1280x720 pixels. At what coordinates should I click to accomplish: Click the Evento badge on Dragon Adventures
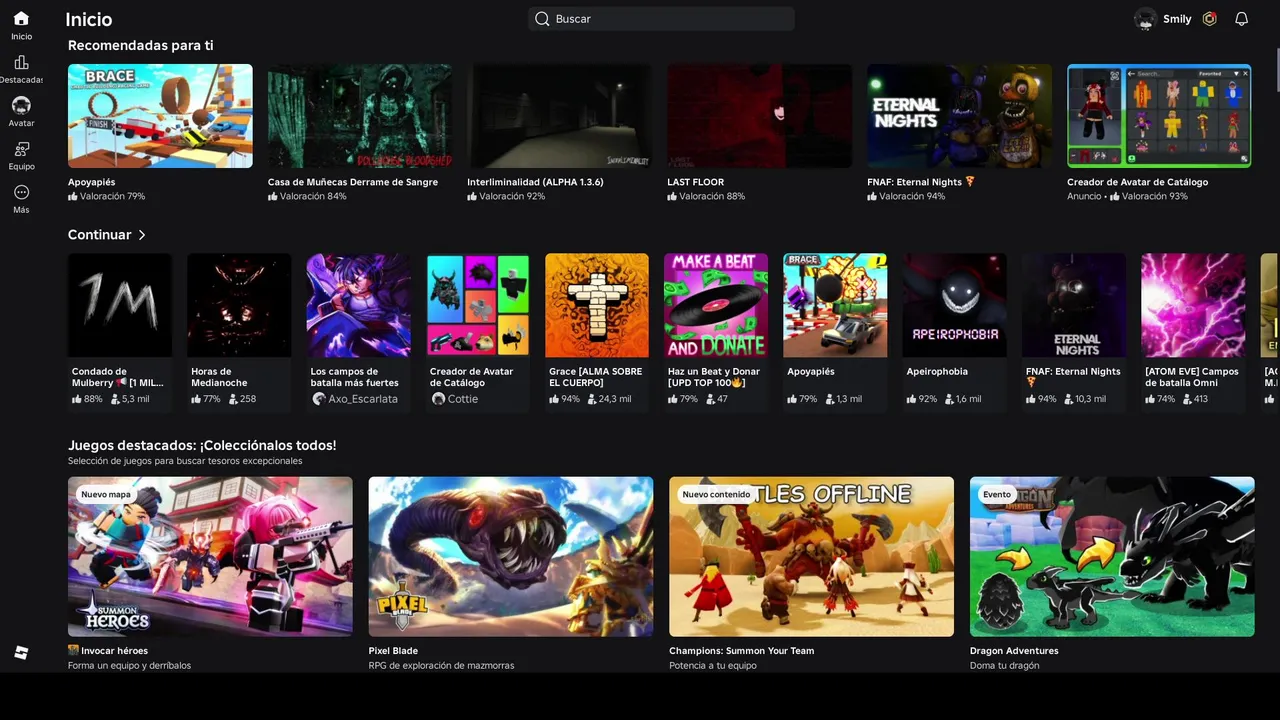click(x=997, y=494)
